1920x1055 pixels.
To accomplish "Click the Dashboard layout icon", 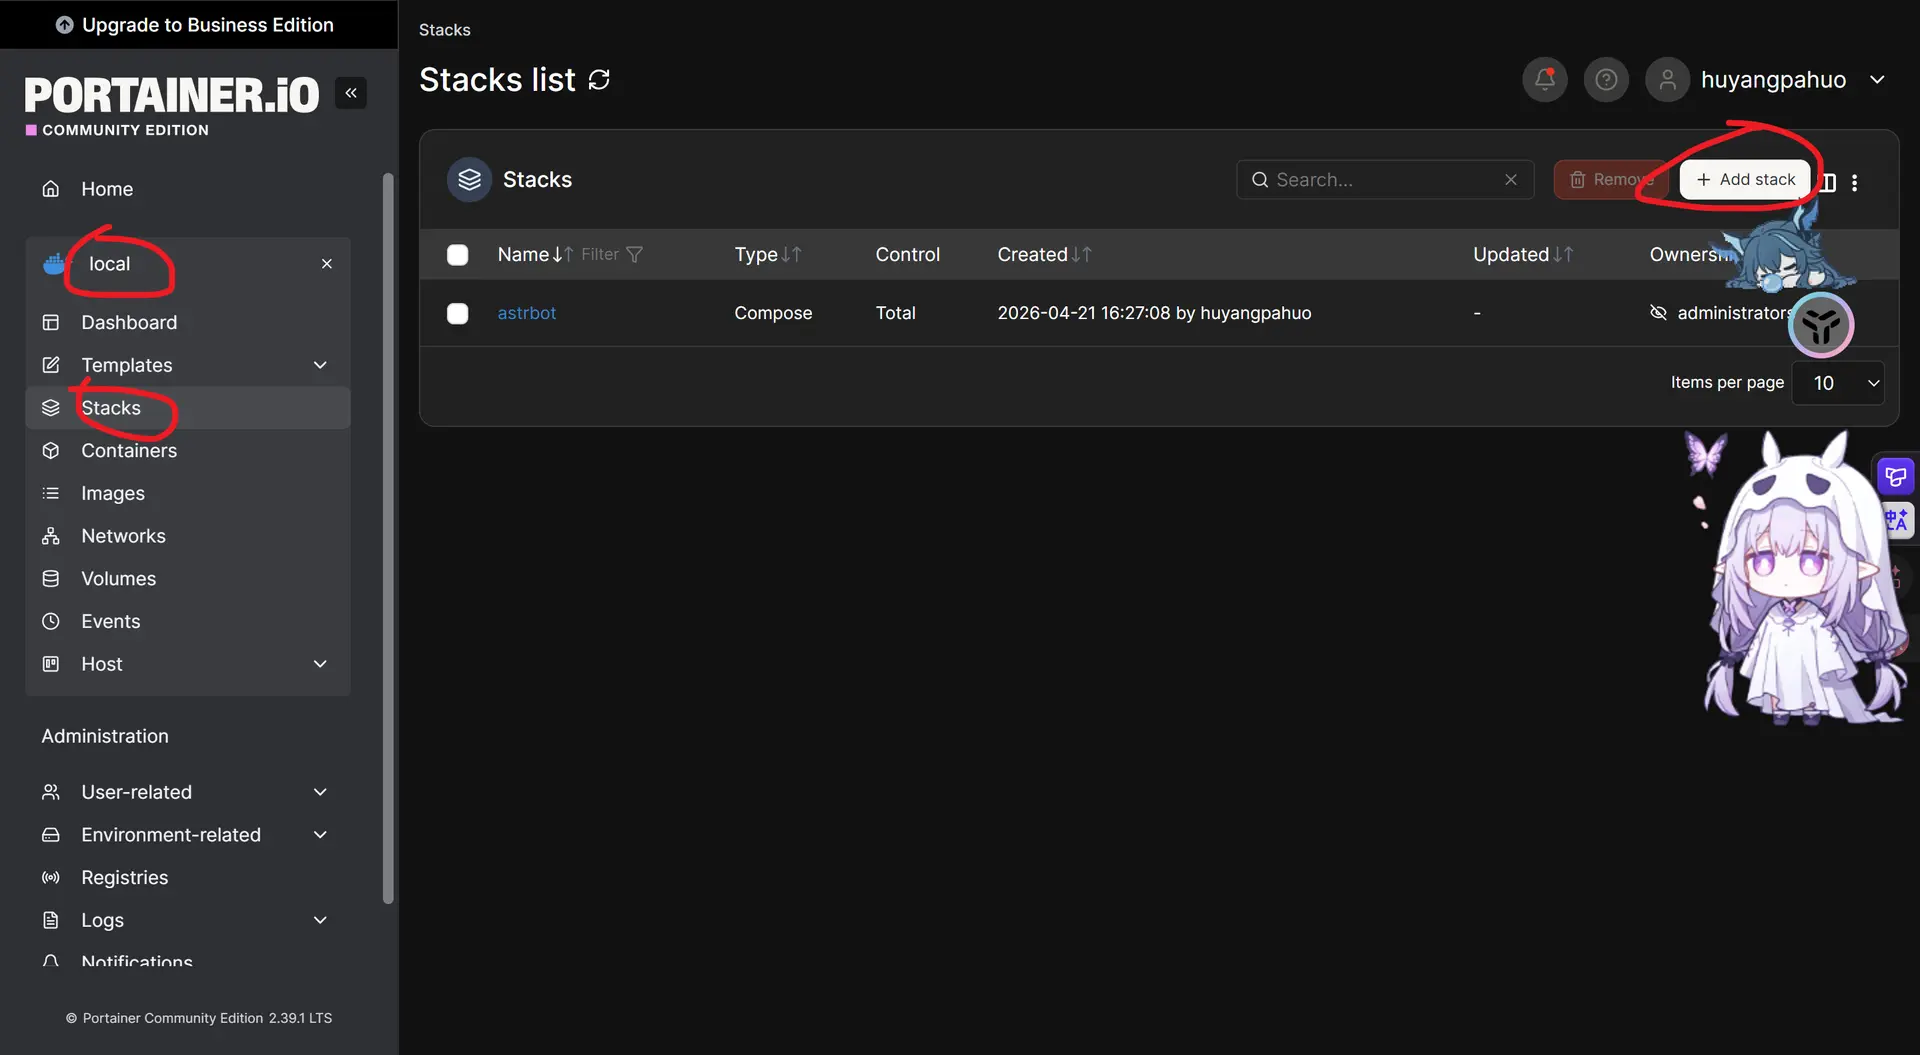I will [x=51, y=322].
